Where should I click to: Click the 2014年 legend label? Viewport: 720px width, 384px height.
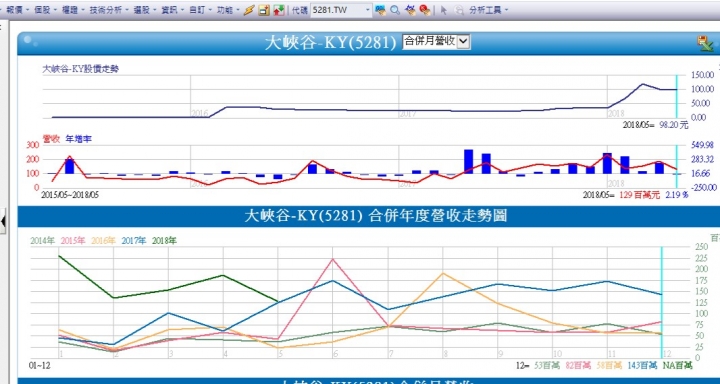(43, 240)
